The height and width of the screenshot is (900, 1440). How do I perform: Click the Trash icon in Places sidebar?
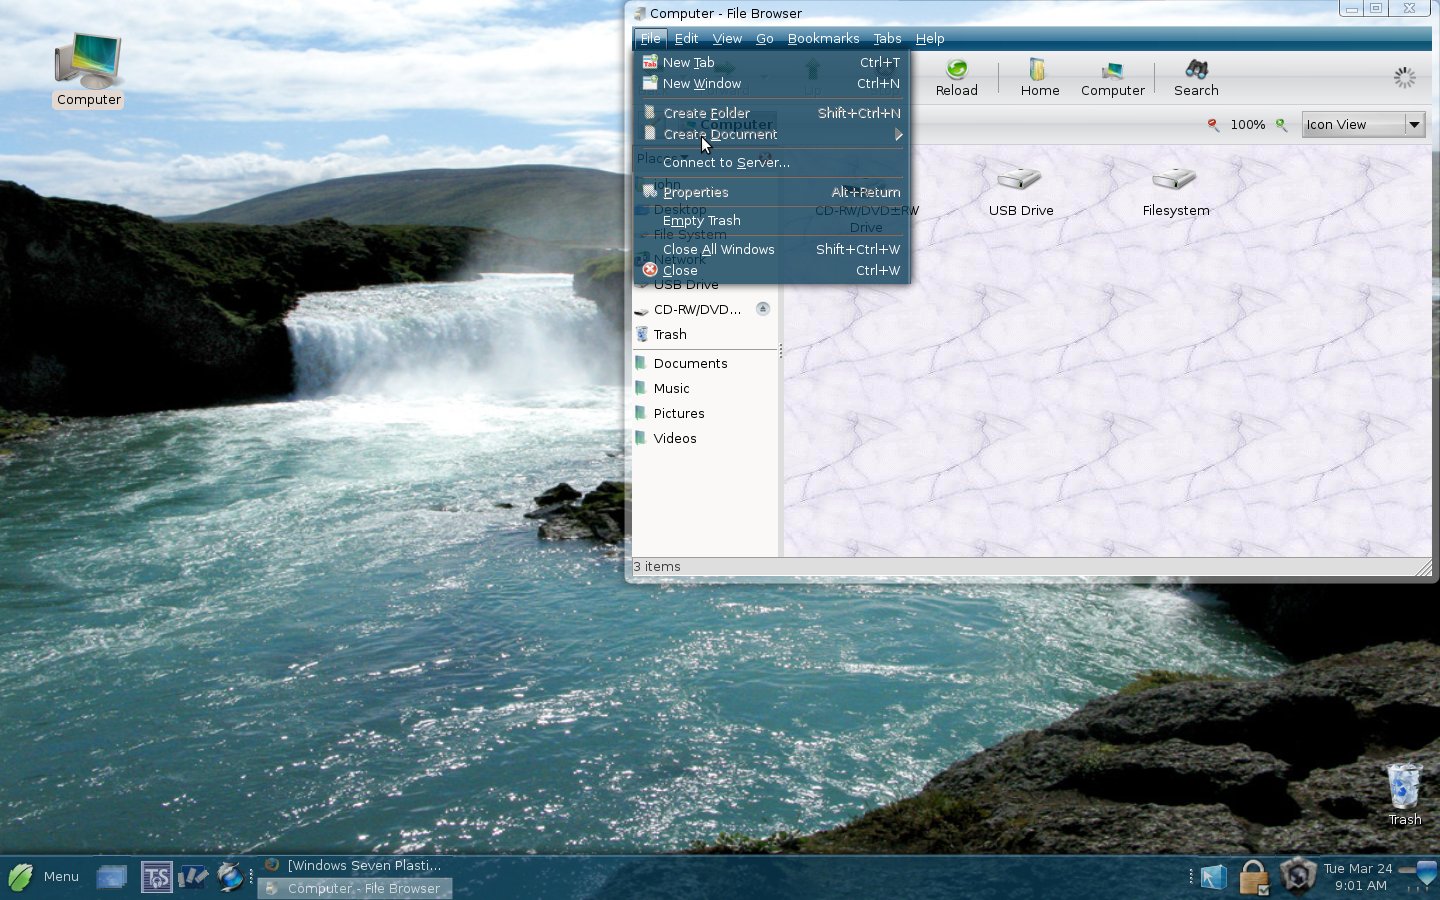[x=642, y=334]
